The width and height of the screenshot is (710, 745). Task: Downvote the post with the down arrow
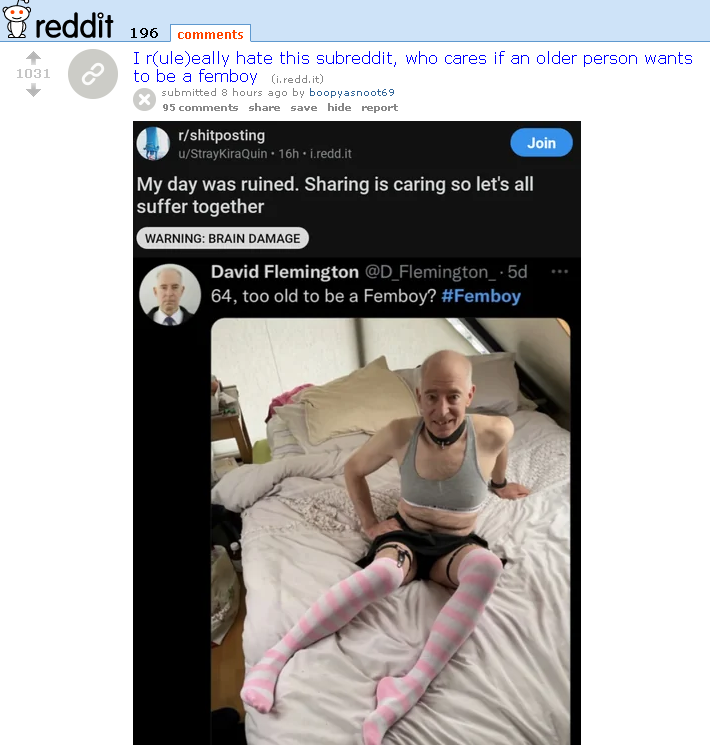[x=33, y=90]
